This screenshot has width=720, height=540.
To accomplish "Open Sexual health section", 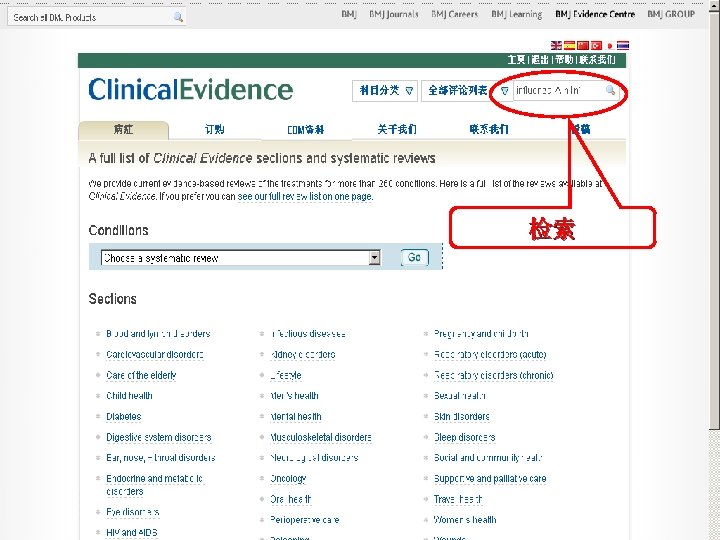I will [460, 396].
